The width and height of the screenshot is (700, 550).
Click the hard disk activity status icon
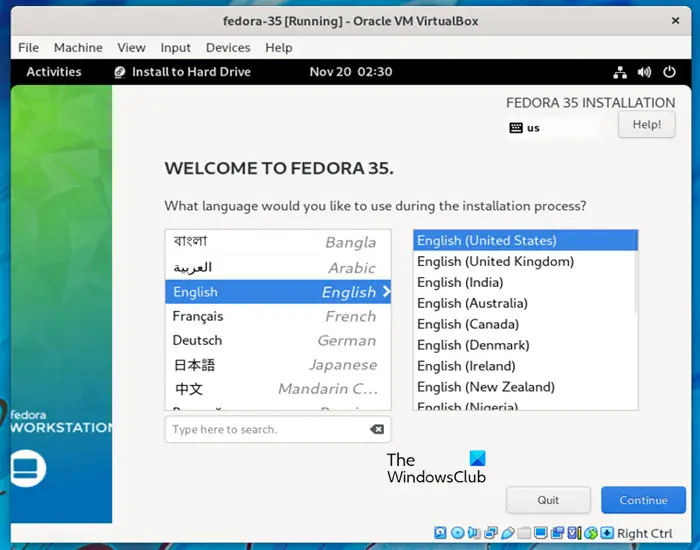[440, 533]
